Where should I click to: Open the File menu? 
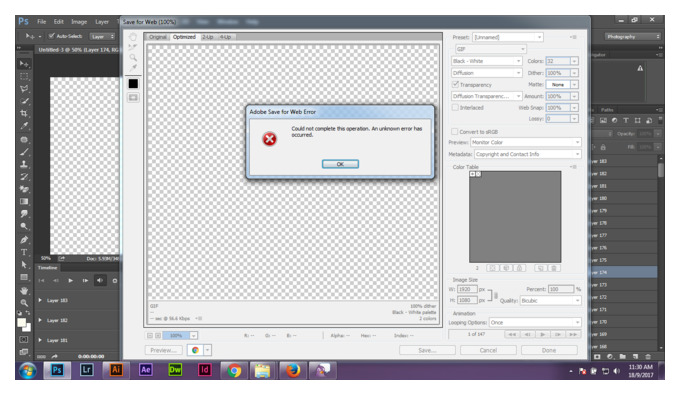tap(42, 21)
